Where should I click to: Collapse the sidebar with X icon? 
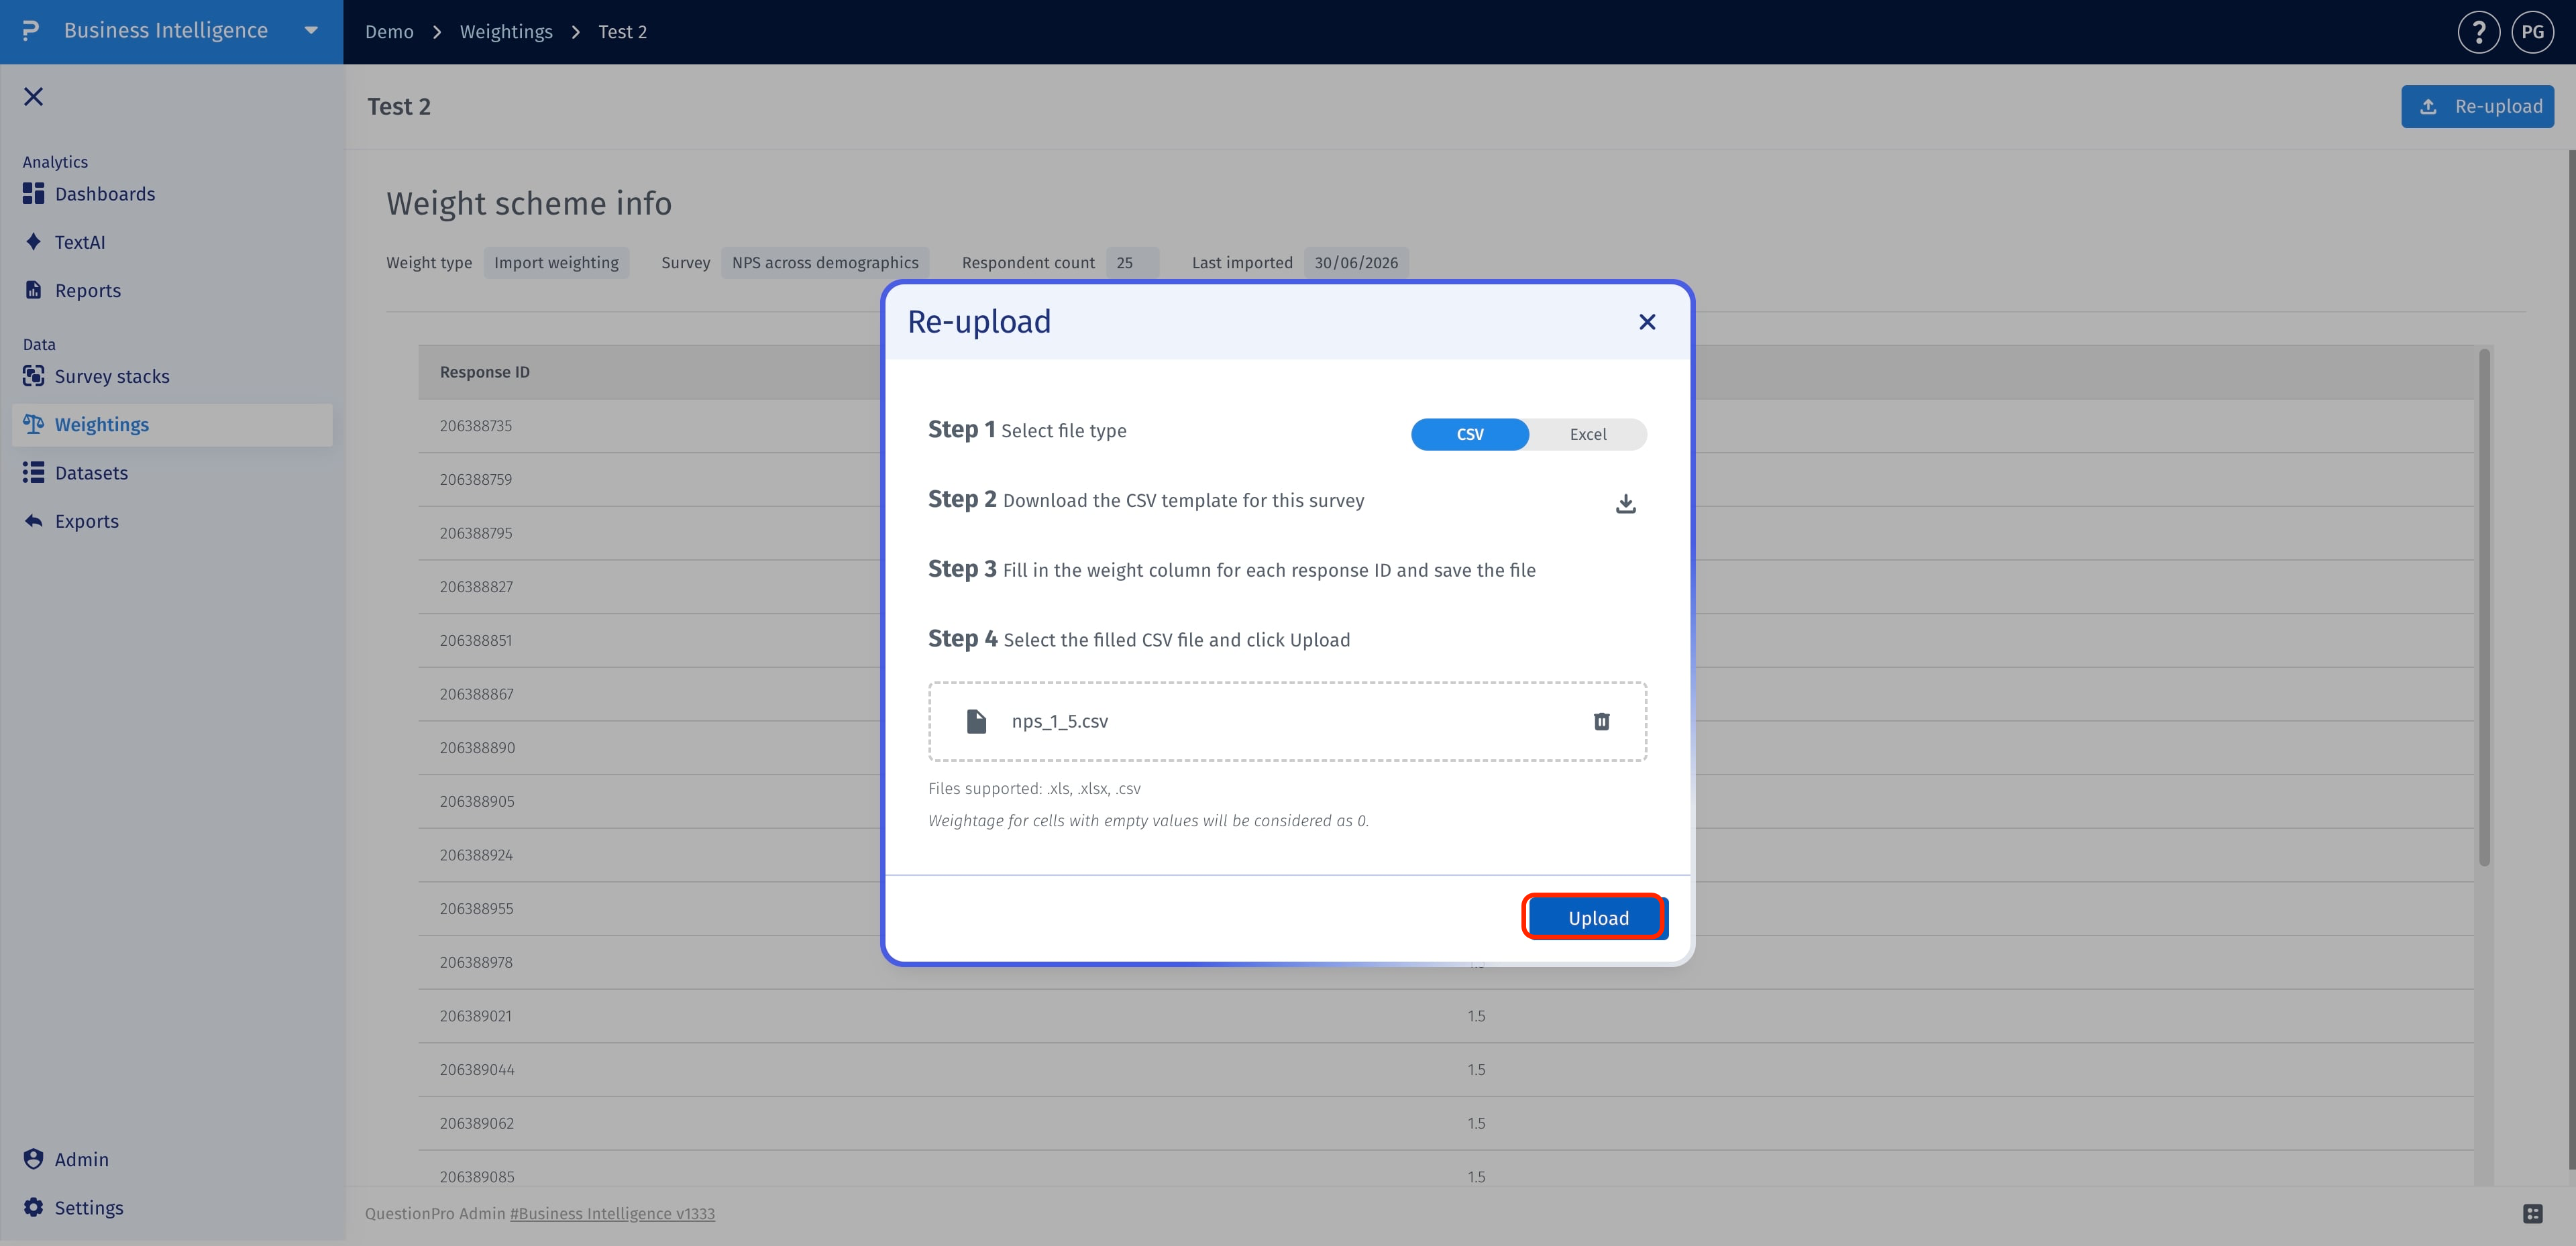pos(33,96)
